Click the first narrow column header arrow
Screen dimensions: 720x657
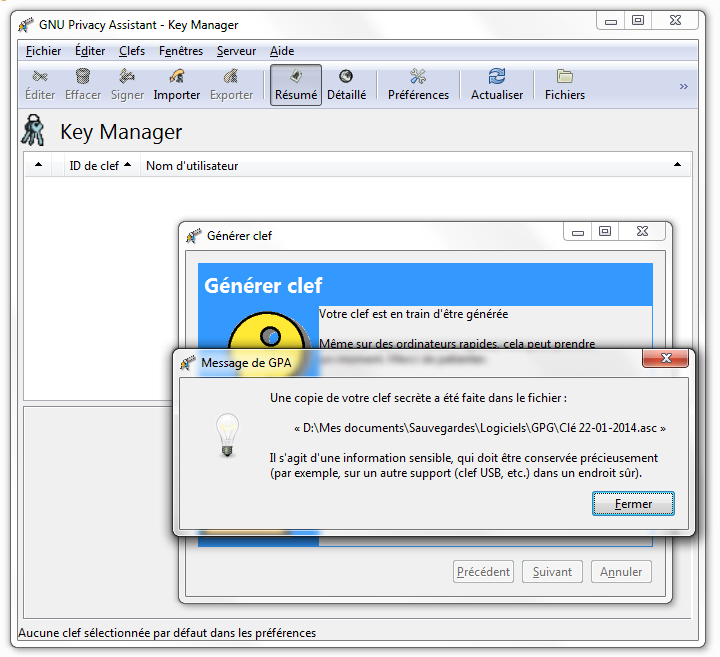tap(39, 165)
